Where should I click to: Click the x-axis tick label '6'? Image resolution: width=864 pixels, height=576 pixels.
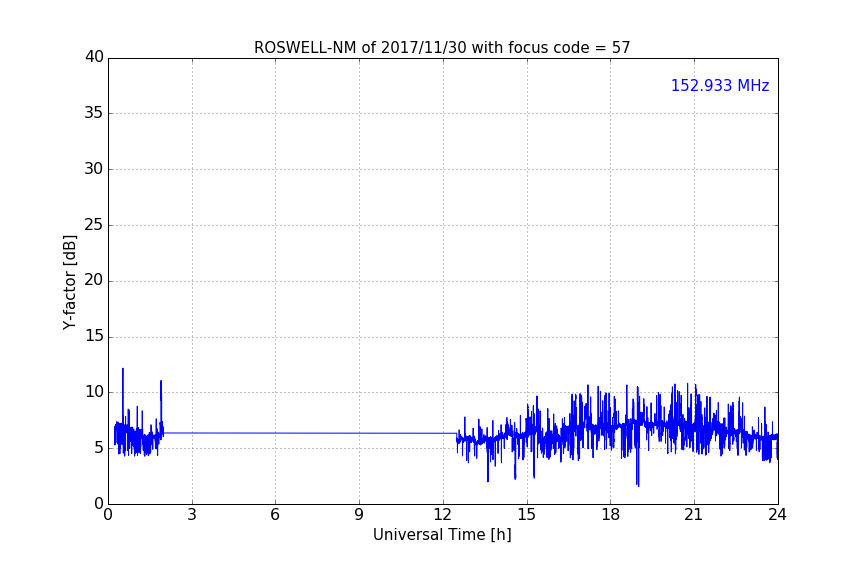(x=275, y=515)
